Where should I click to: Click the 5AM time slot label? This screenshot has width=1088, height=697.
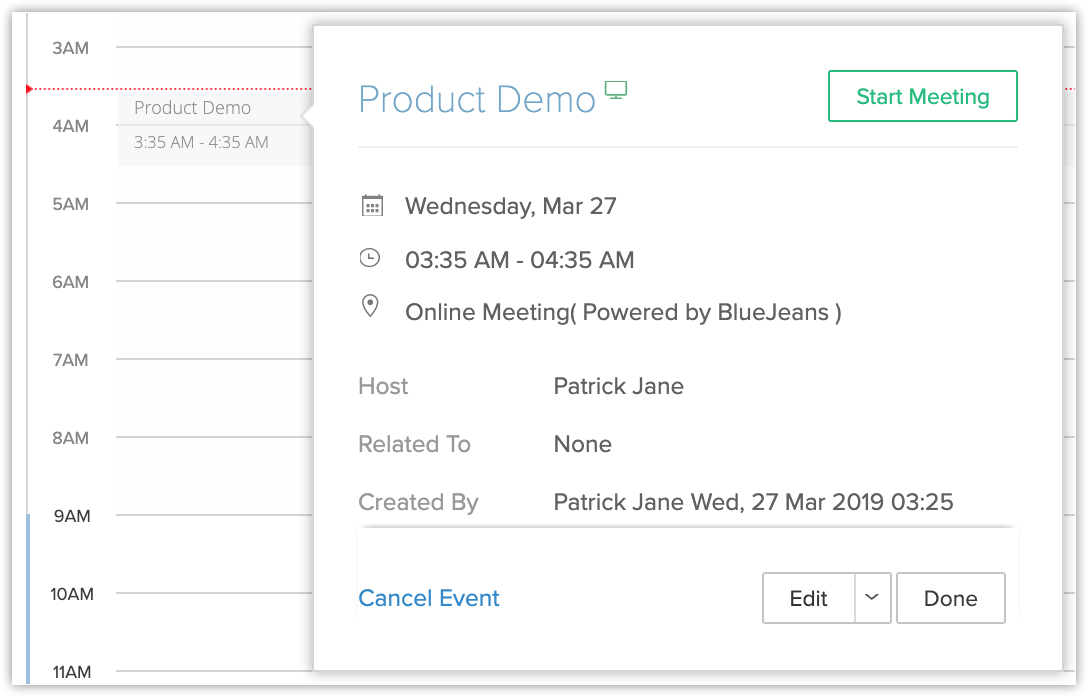pyautogui.click(x=71, y=204)
